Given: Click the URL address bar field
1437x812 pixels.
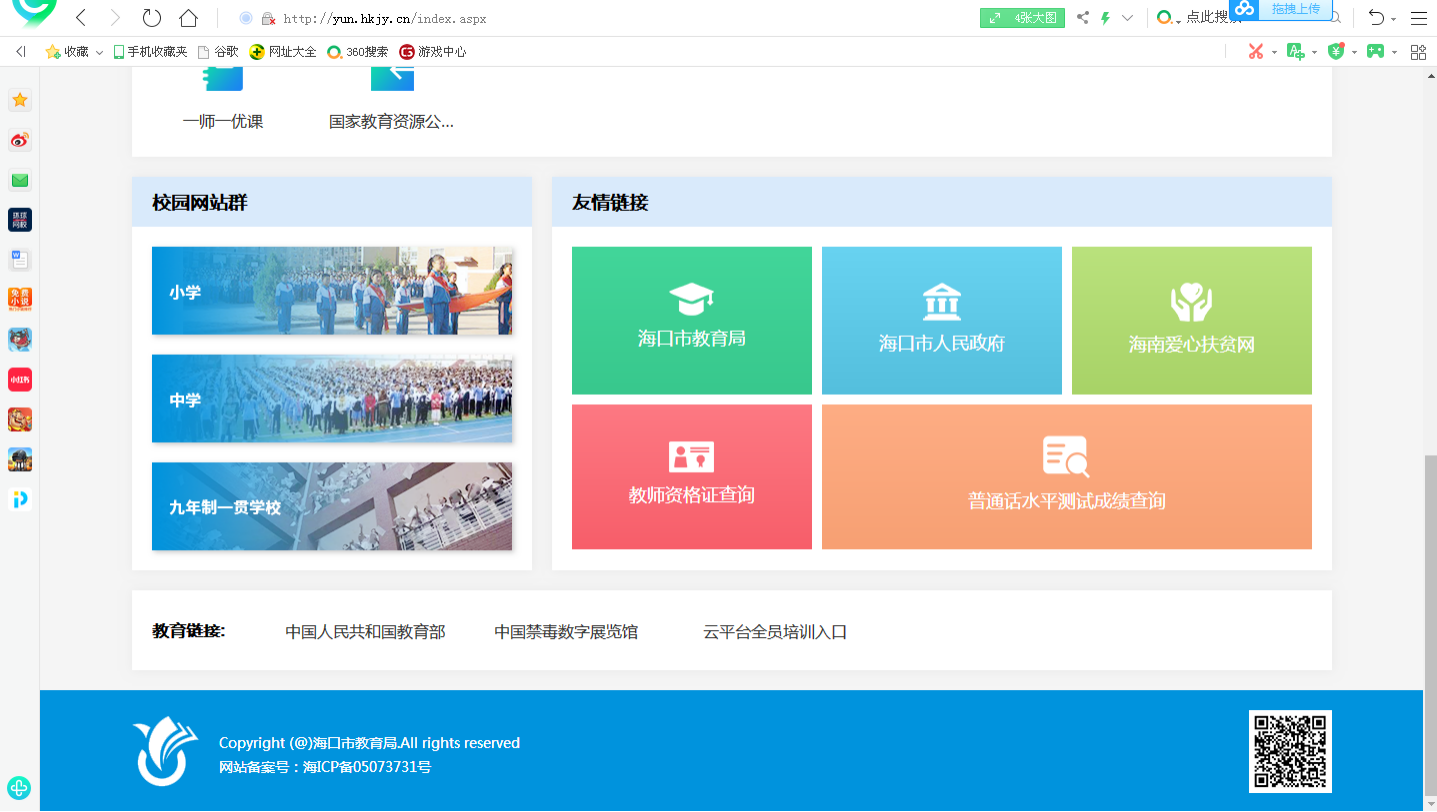Looking at the screenshot, I should point(600,18).
